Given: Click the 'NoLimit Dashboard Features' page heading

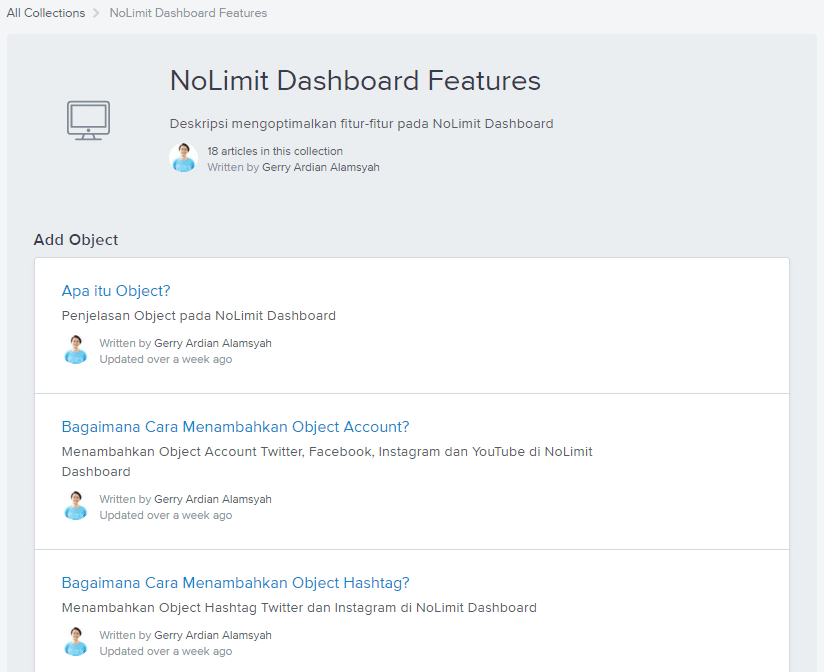Looking at the screenshot, I should pos(355,80).
